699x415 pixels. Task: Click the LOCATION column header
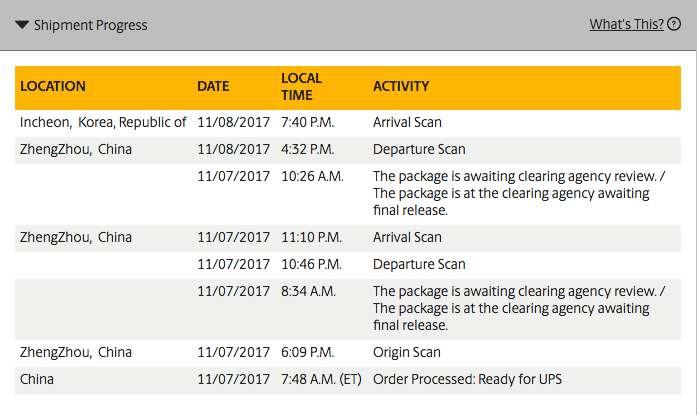[53, 87]
